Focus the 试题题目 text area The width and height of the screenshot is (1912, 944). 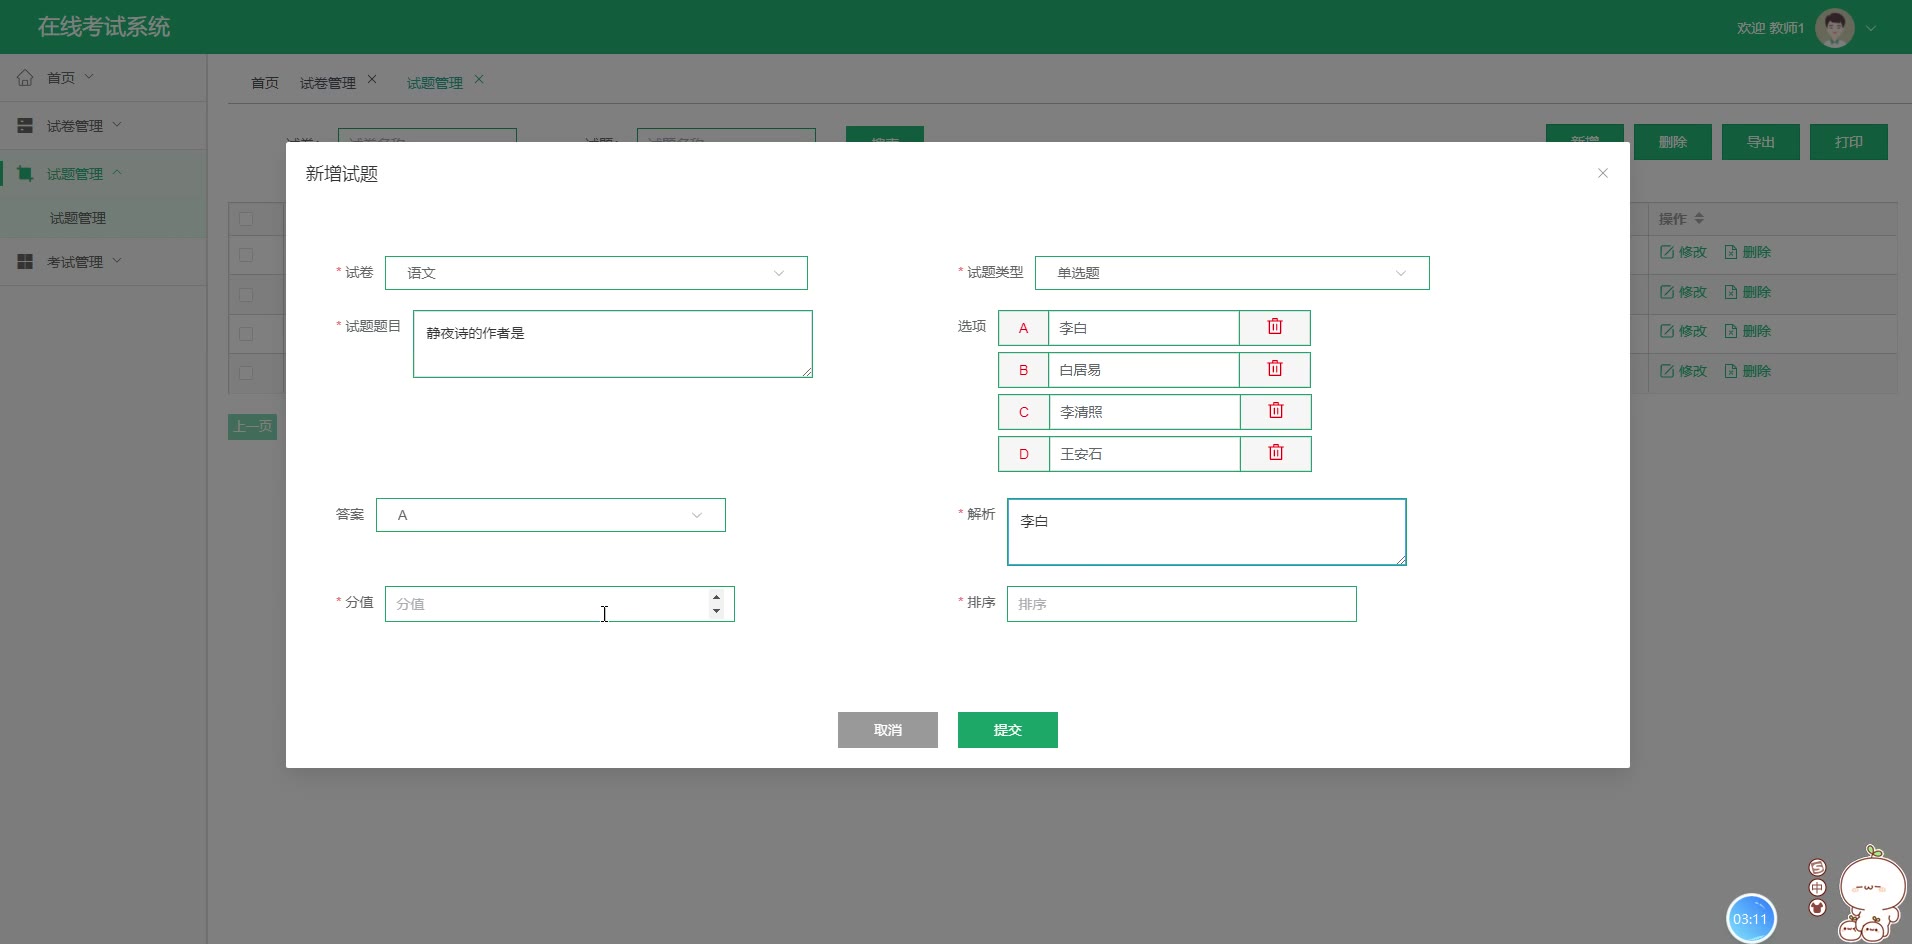pos(612,344)
